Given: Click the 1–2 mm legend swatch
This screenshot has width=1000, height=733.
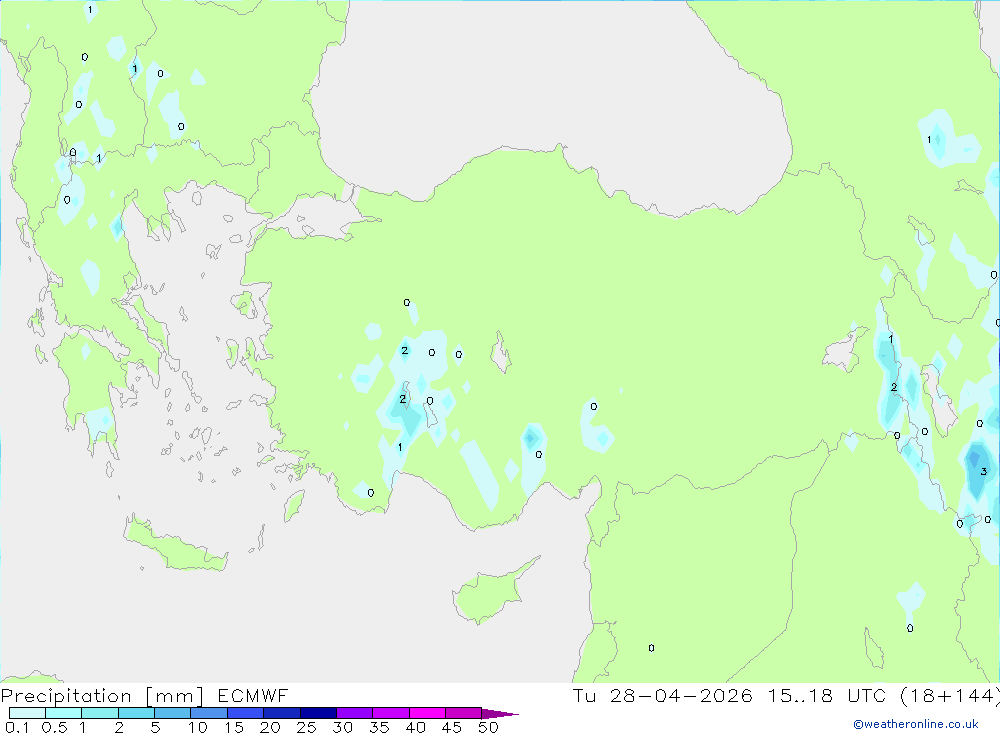Looking at the screenshot, I should click(x=99, y=713).
